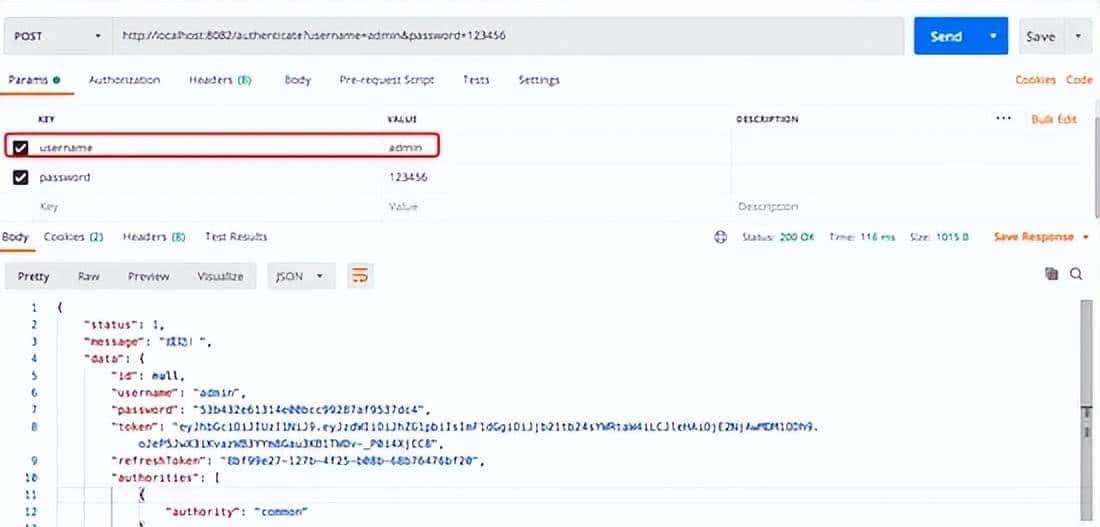Open the Test Results tab
This screenshot has width=1100, height=527.
pos(236,237)
